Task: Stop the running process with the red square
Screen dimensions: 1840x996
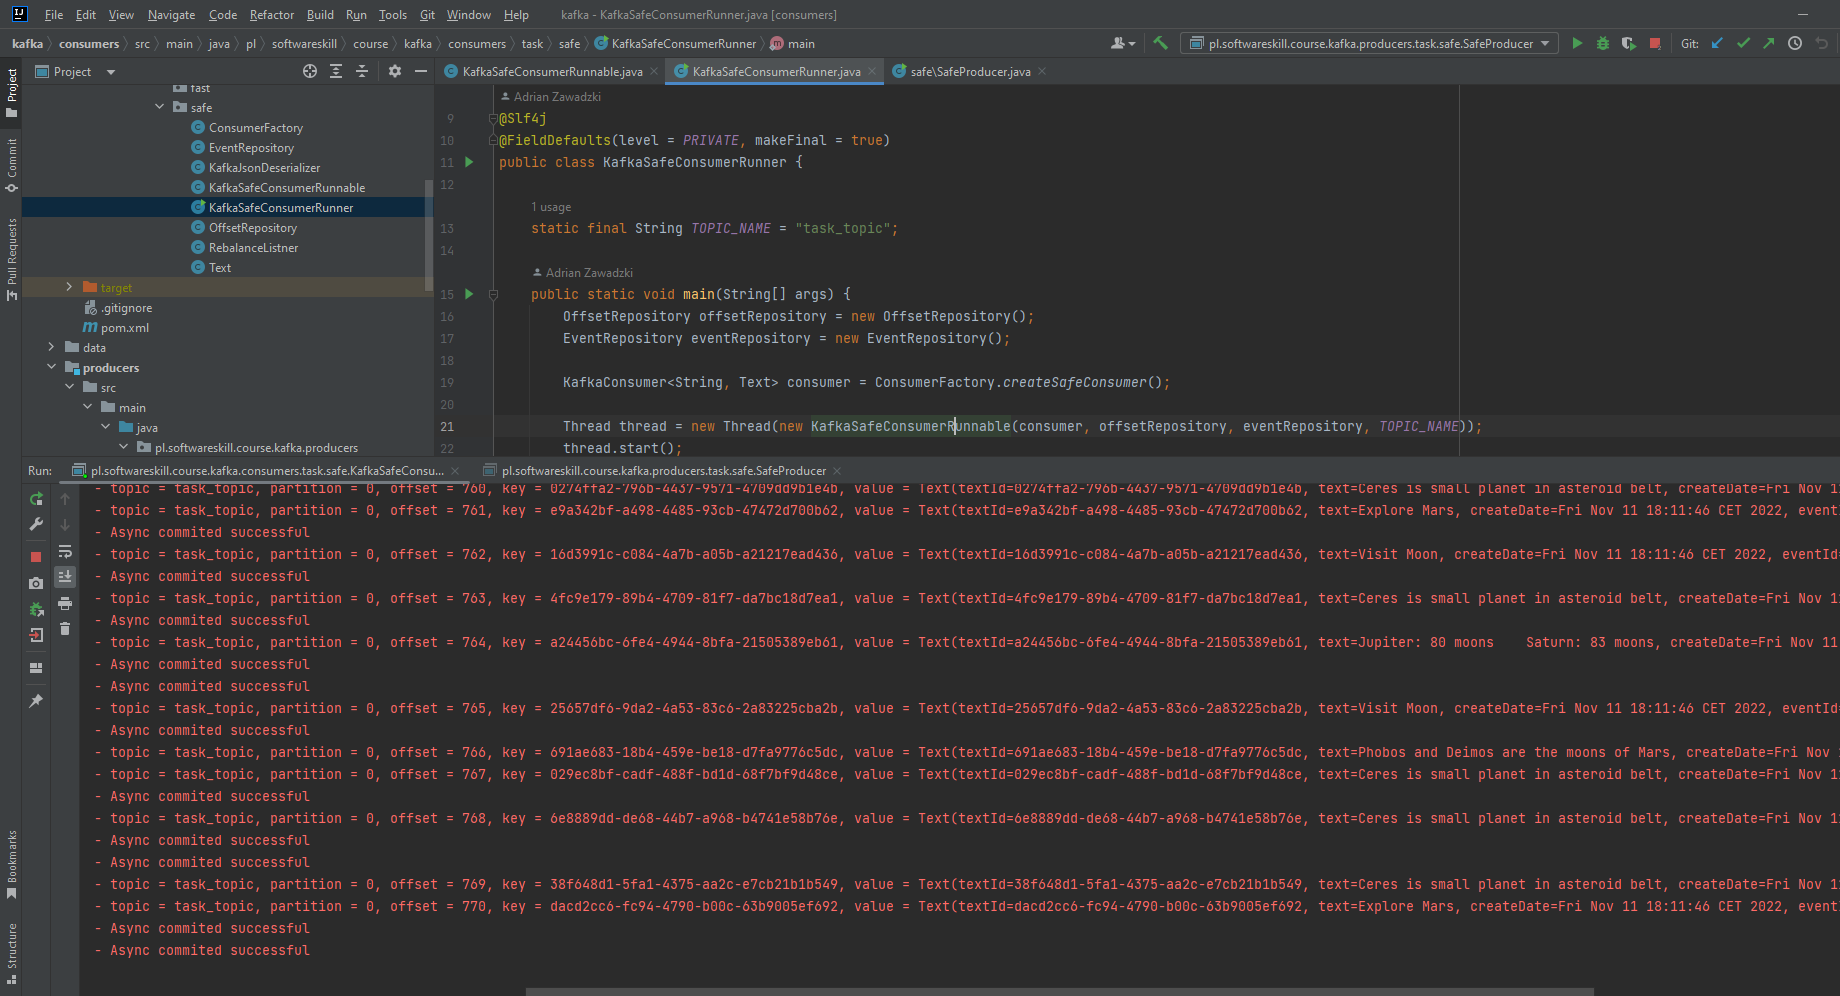Action: point(35,555)
